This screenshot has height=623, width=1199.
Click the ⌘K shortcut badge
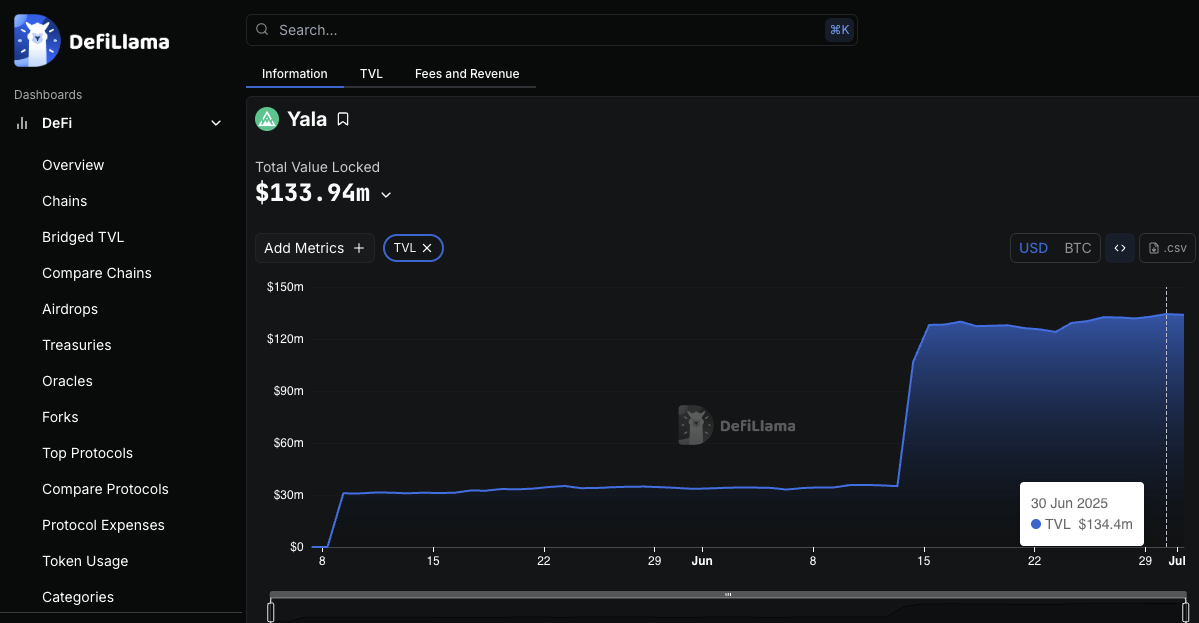[x=840, y=30]
